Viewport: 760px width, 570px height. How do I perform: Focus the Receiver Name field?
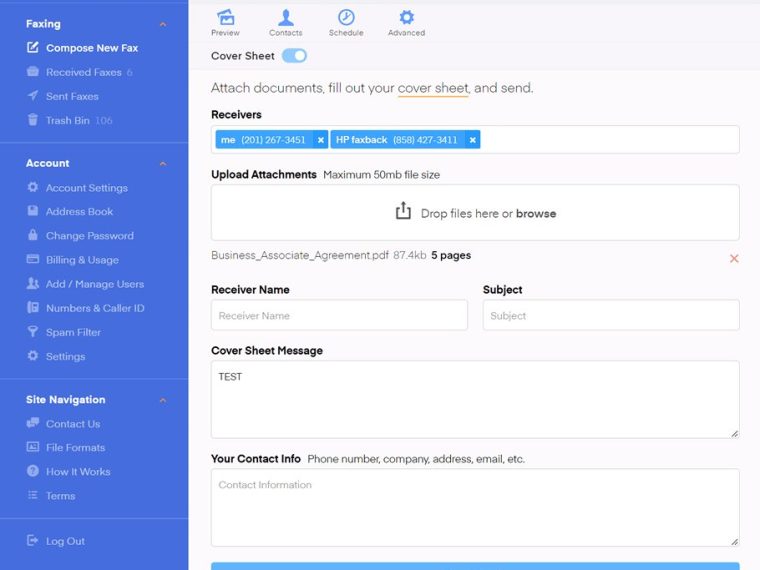click(339, 315)
